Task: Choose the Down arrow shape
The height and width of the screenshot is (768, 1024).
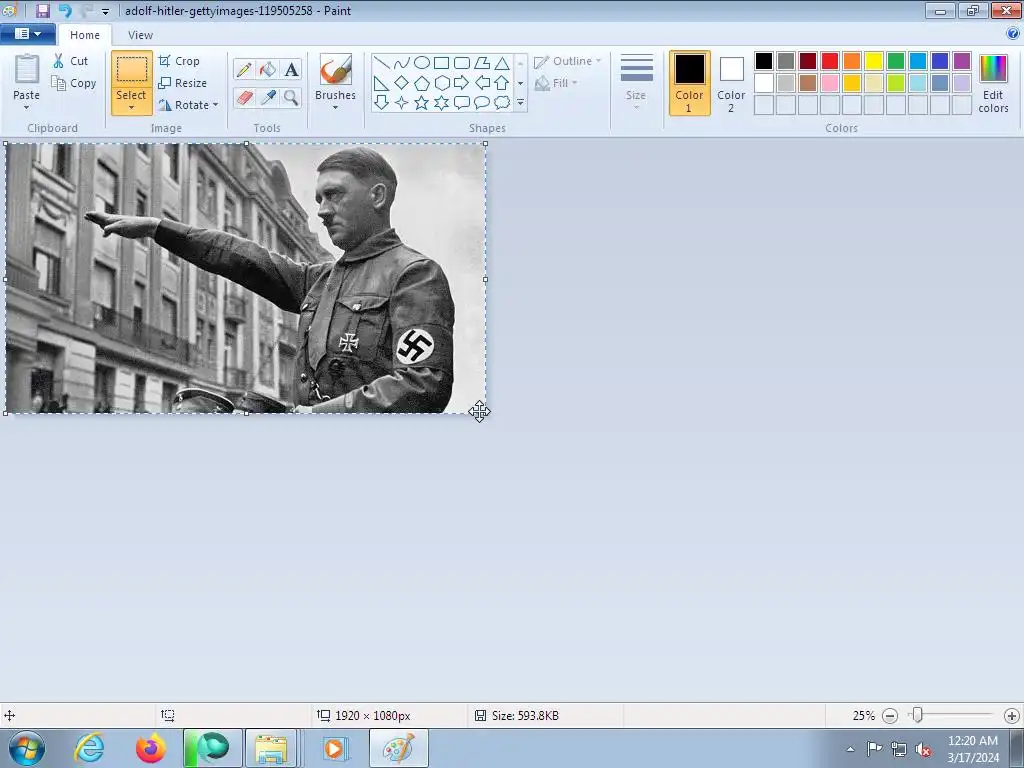Action: [x=381, y=103]
